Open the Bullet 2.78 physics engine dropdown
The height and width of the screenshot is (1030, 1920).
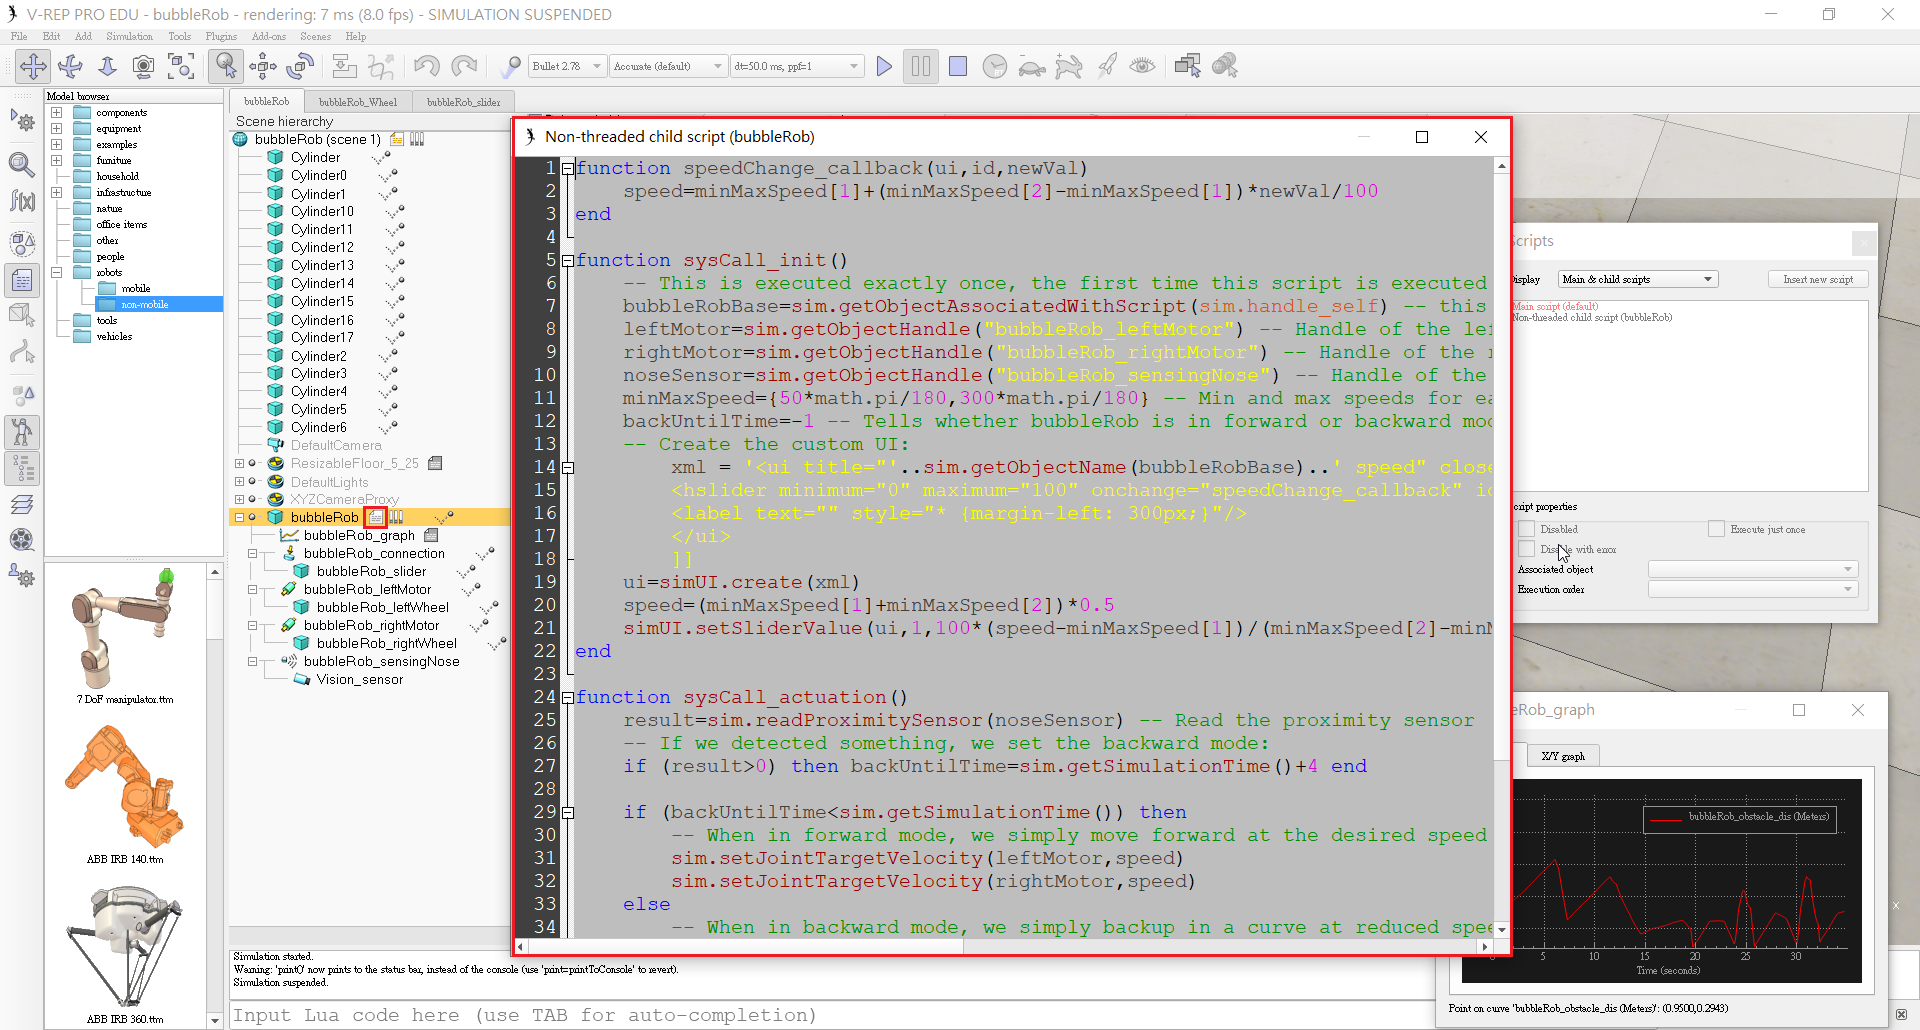567,66
